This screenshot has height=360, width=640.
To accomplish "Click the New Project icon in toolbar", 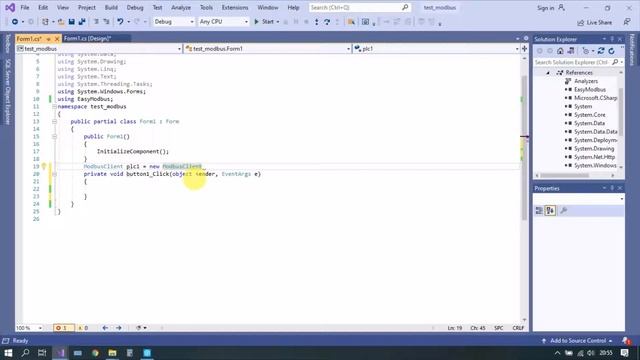I will pos(45,22).
